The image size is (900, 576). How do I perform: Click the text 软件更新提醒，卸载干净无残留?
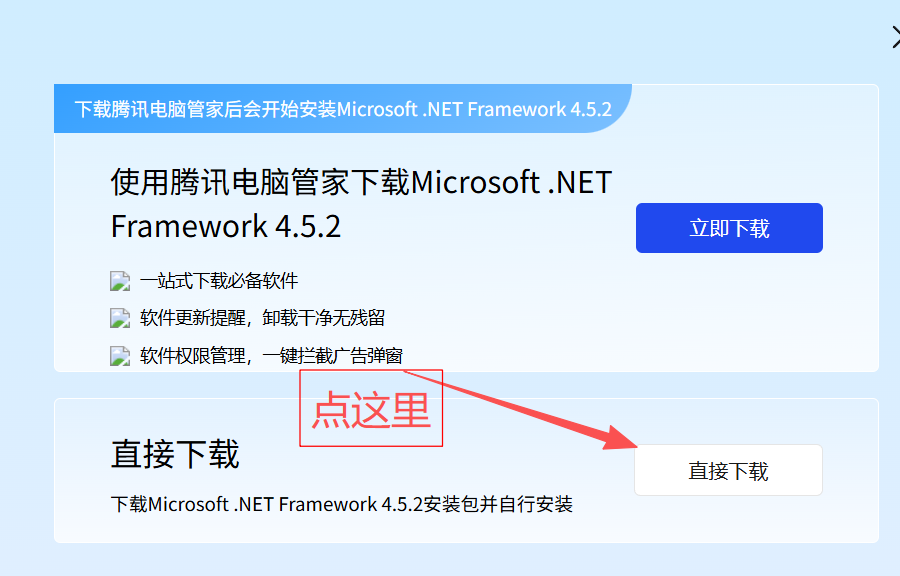[x=262, y=318]
